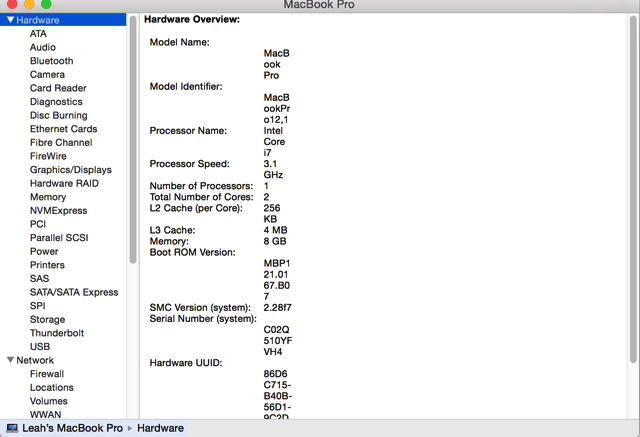The width and height of the screenshot is (640, 437).
Task: Open SATA/SATA Express section
Action: pos(74,292)
